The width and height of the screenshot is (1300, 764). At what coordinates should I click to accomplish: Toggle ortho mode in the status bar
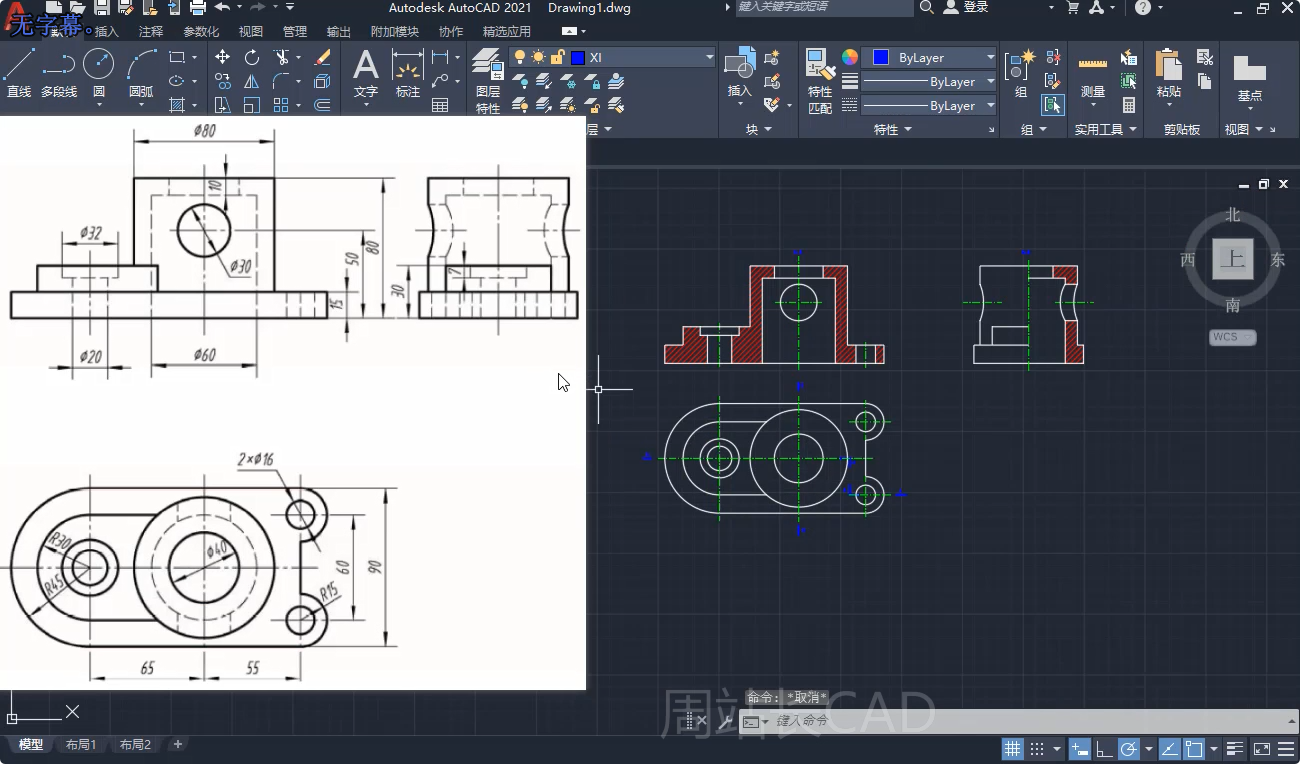pyautogui.click(x=1104, y=749)
